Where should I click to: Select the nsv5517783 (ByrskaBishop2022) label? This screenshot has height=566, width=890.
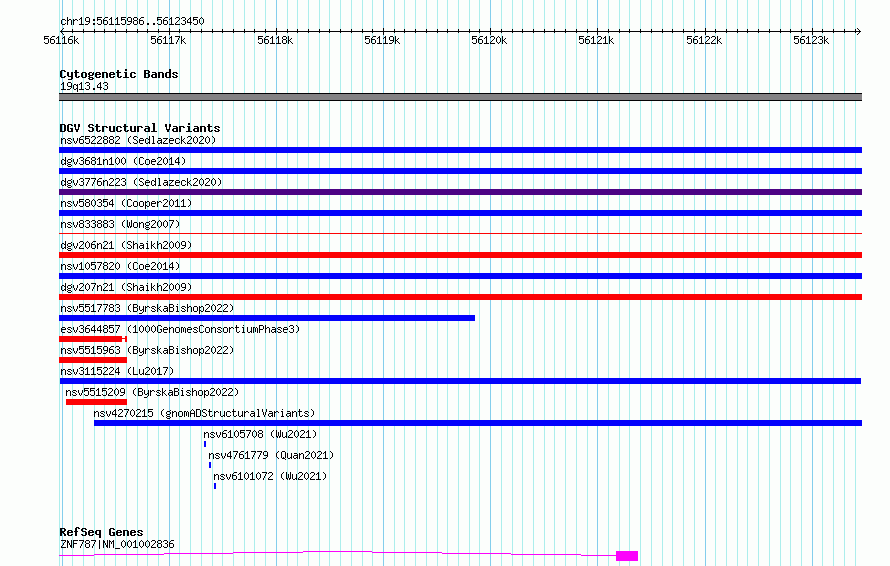tap(147, 308)
